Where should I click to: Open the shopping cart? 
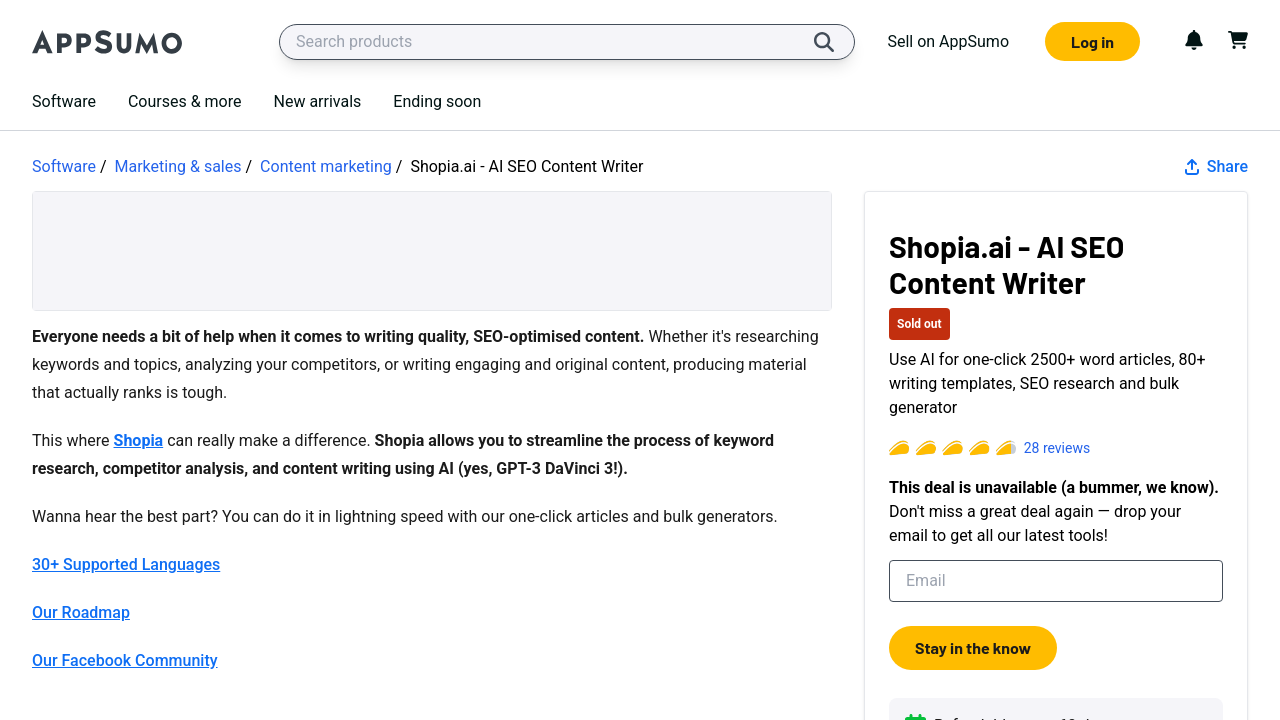point(1238,40)
